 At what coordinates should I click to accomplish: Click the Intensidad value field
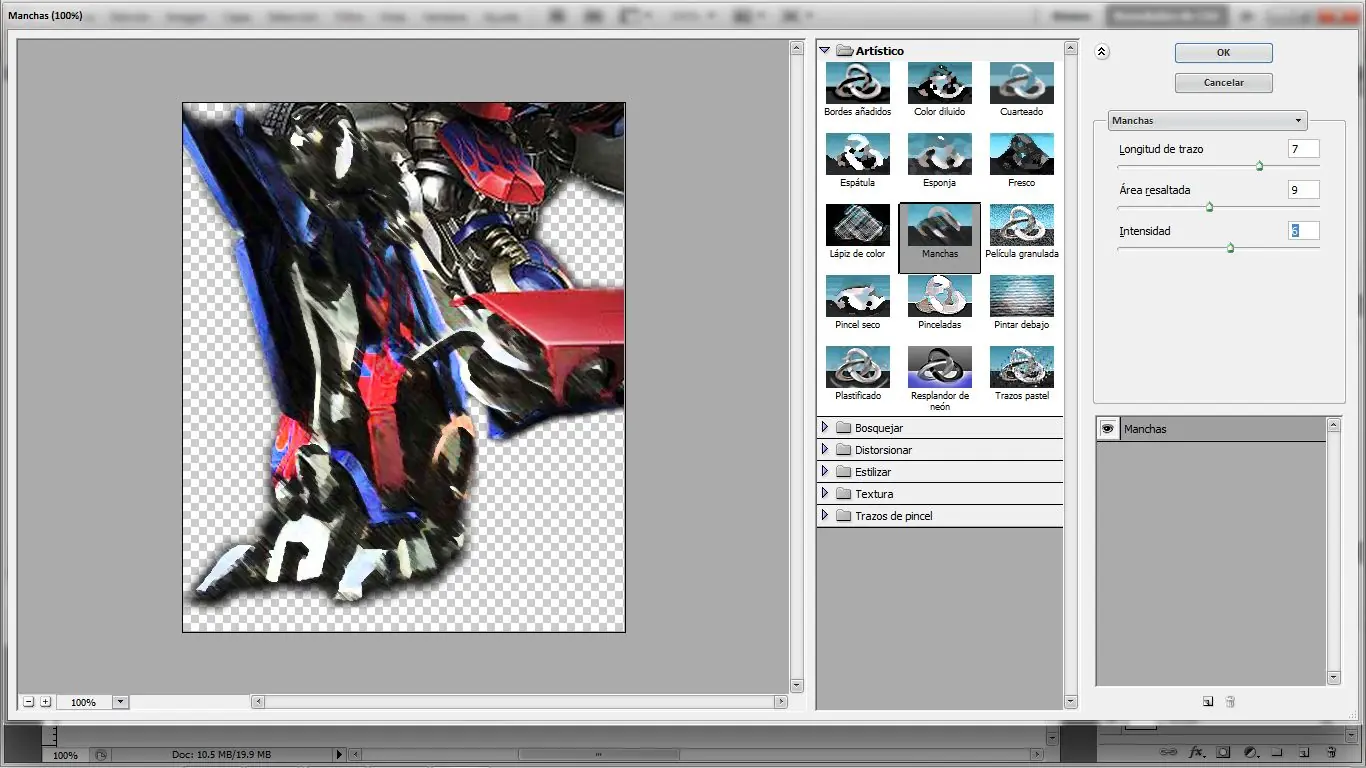pos(1304,231)
